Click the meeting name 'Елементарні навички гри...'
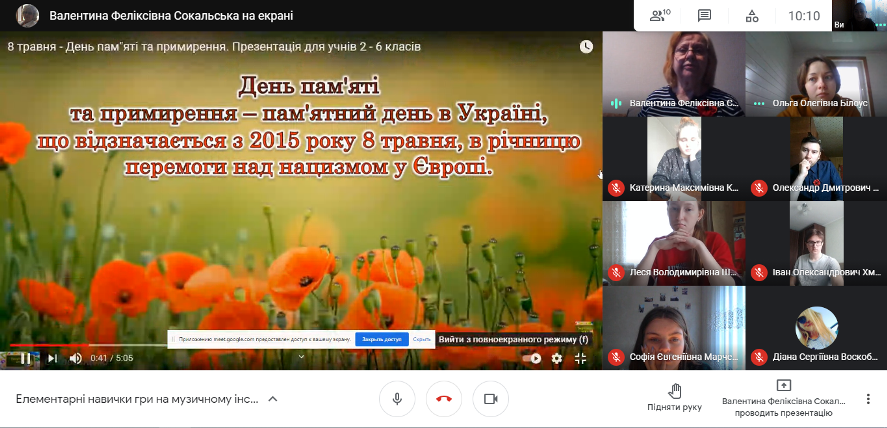 137,399
